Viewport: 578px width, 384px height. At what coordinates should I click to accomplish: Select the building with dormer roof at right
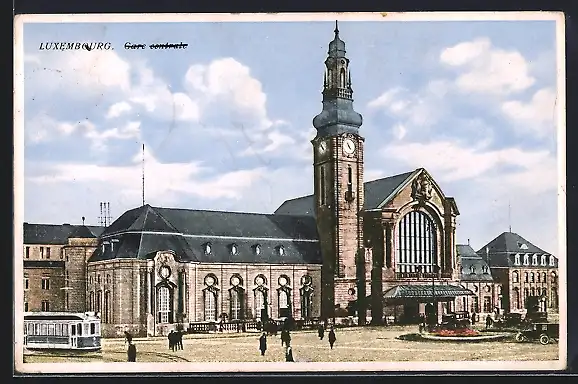pyautogui.click(x=519, y=272)
